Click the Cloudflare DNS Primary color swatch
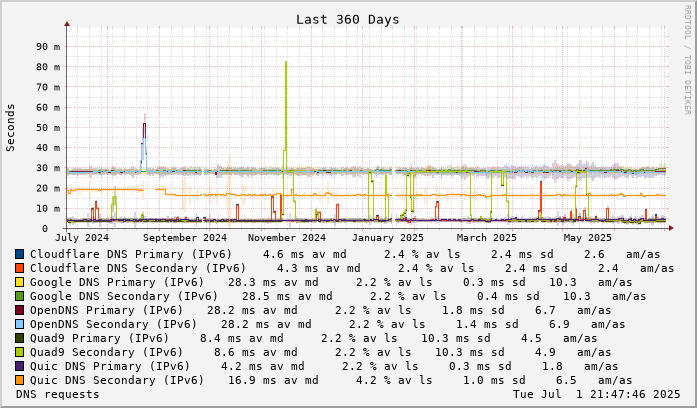This screenshot has height=408, width=697. point(19,254)
